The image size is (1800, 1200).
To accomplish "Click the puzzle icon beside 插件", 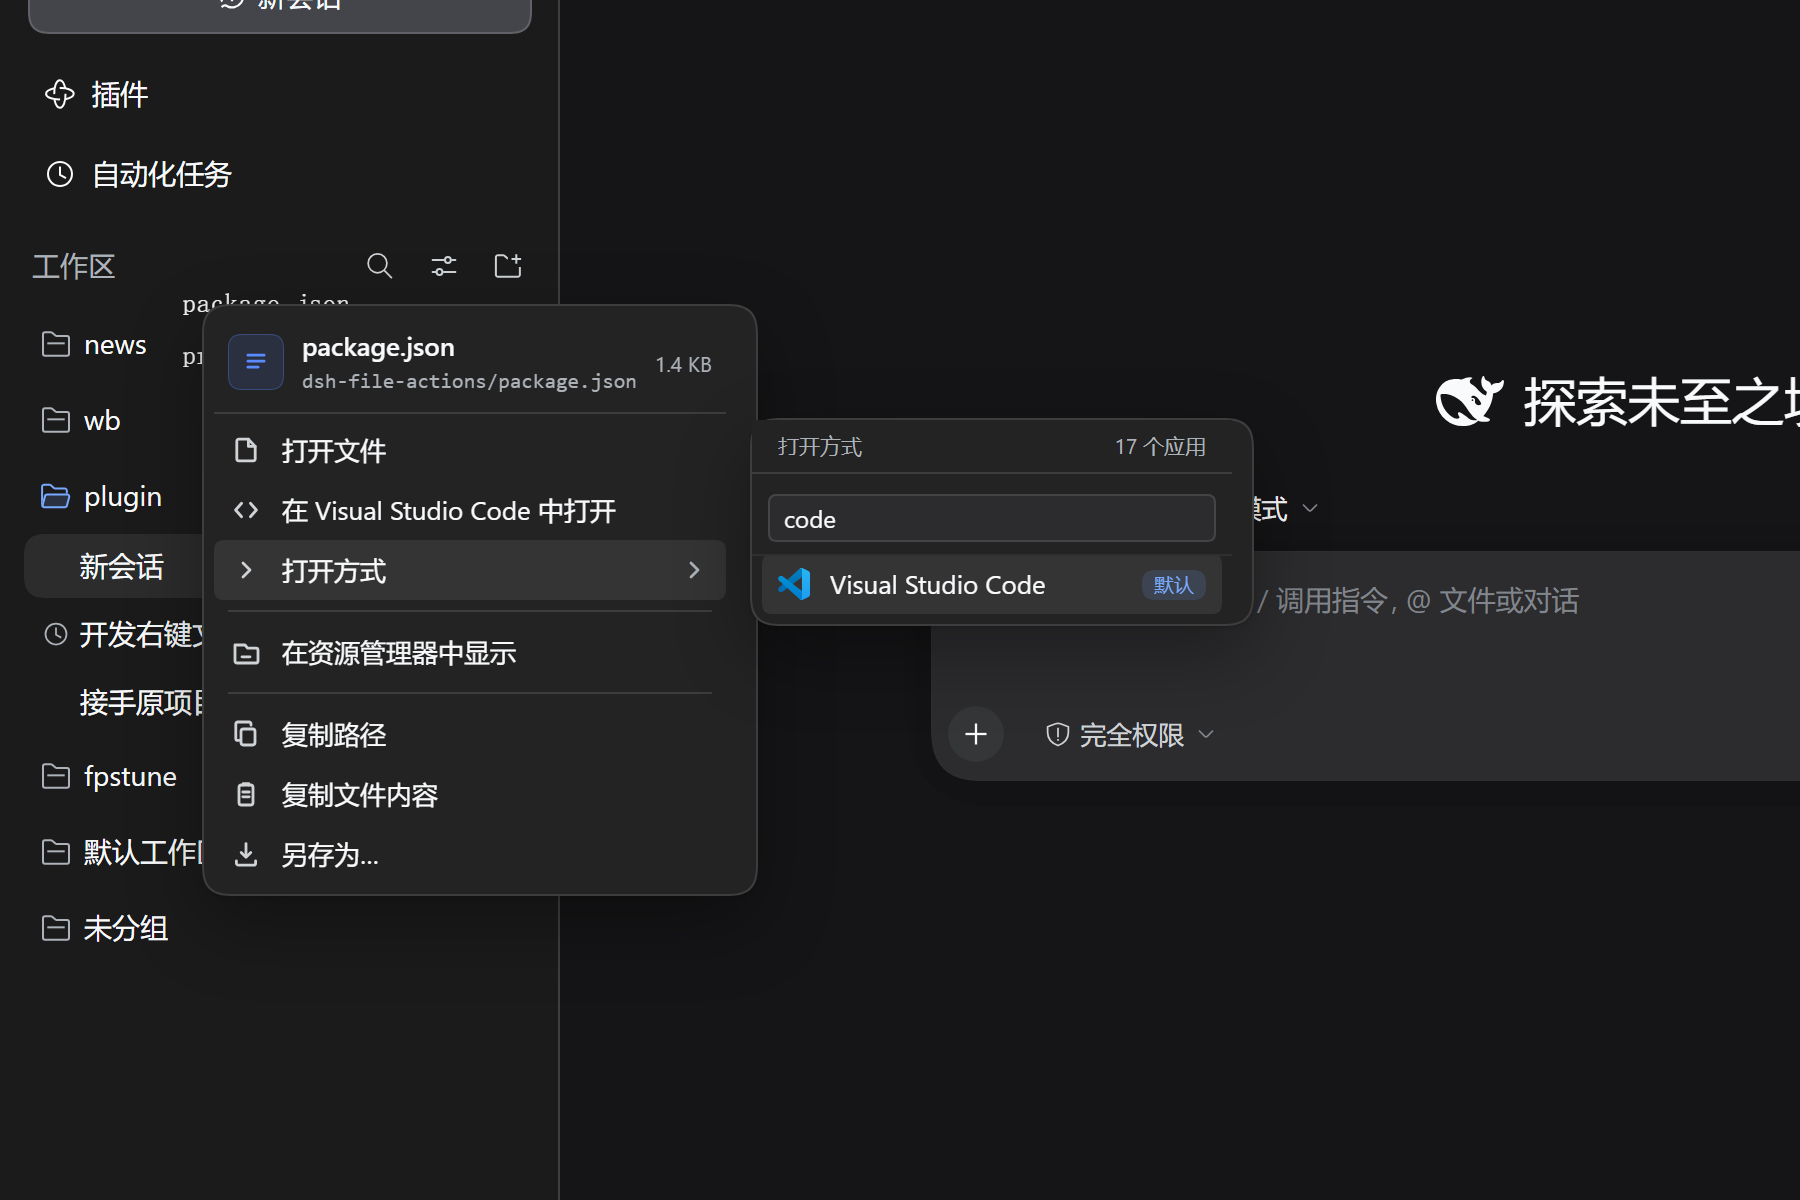I will [x=60, y=94].
